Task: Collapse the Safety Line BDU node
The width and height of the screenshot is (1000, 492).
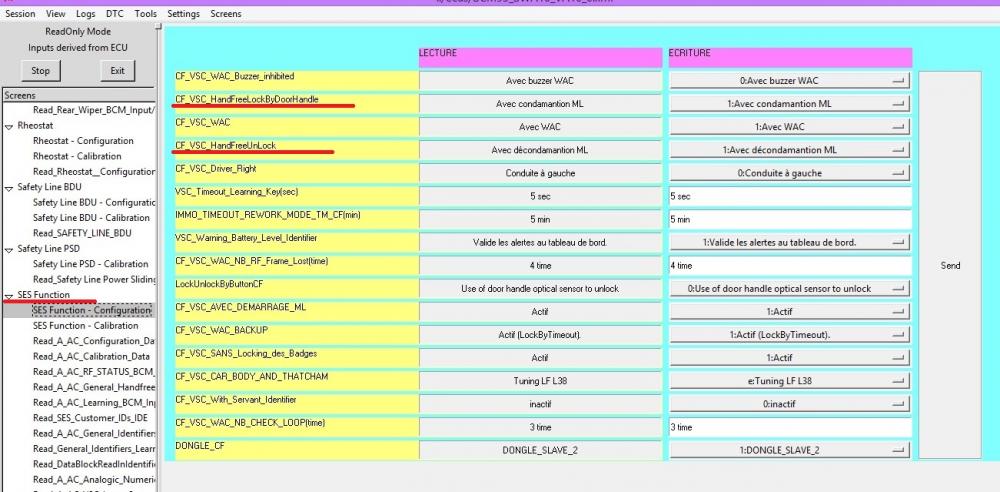Action: pyautogui.click(x=9, y=188)
